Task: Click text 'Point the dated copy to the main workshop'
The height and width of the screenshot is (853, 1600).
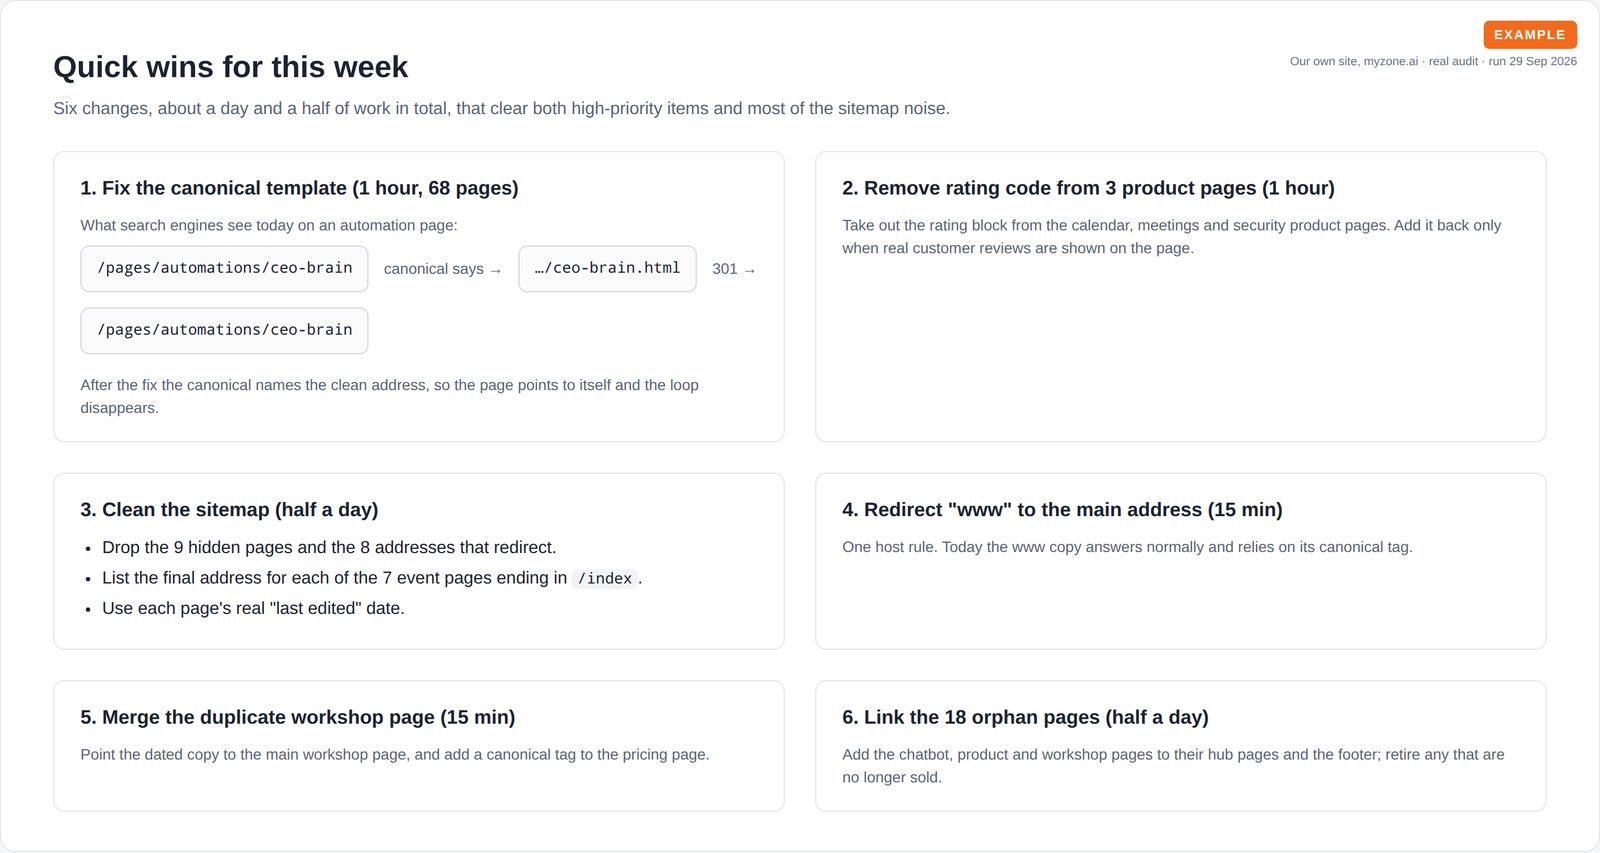Action: 395,754
